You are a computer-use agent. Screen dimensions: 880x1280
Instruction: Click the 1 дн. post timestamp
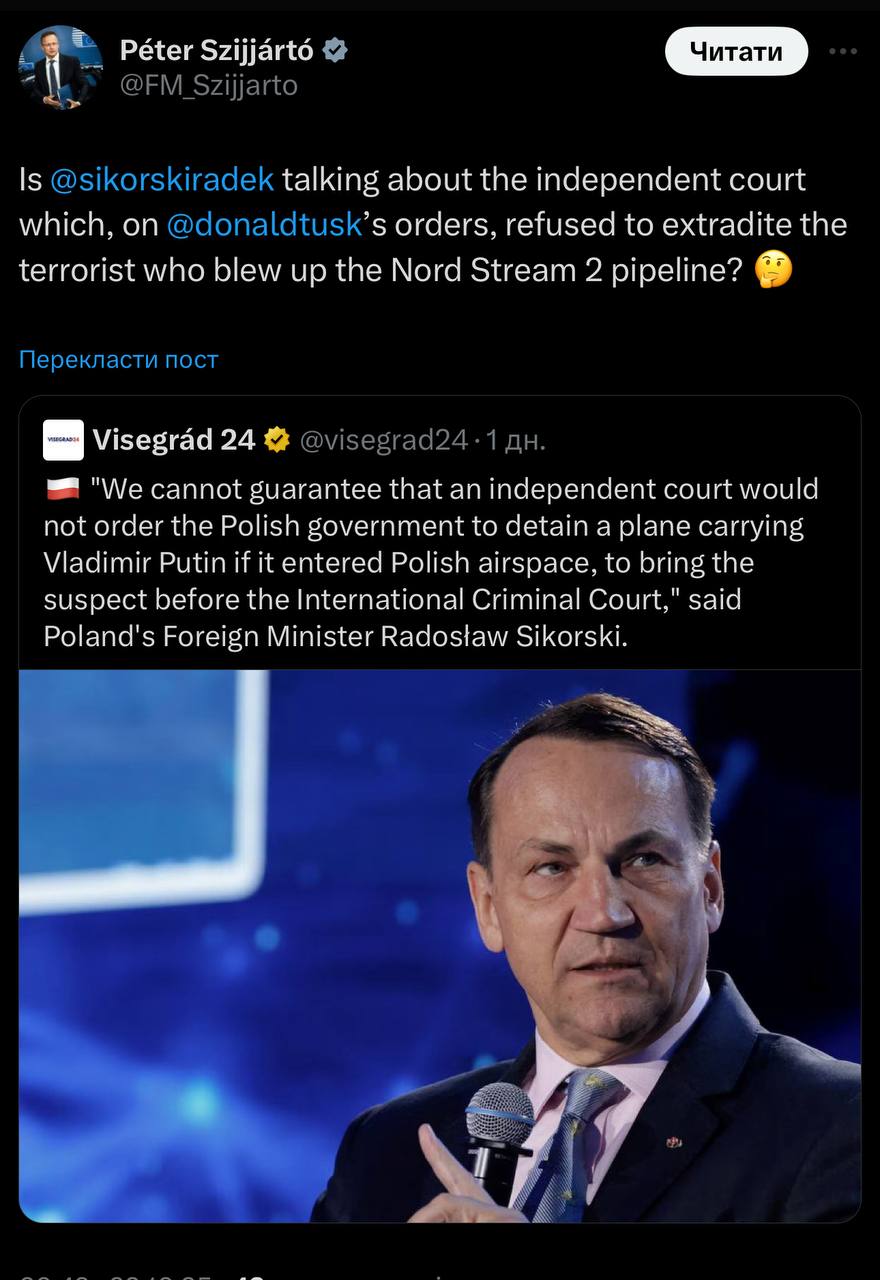(516, 440)
